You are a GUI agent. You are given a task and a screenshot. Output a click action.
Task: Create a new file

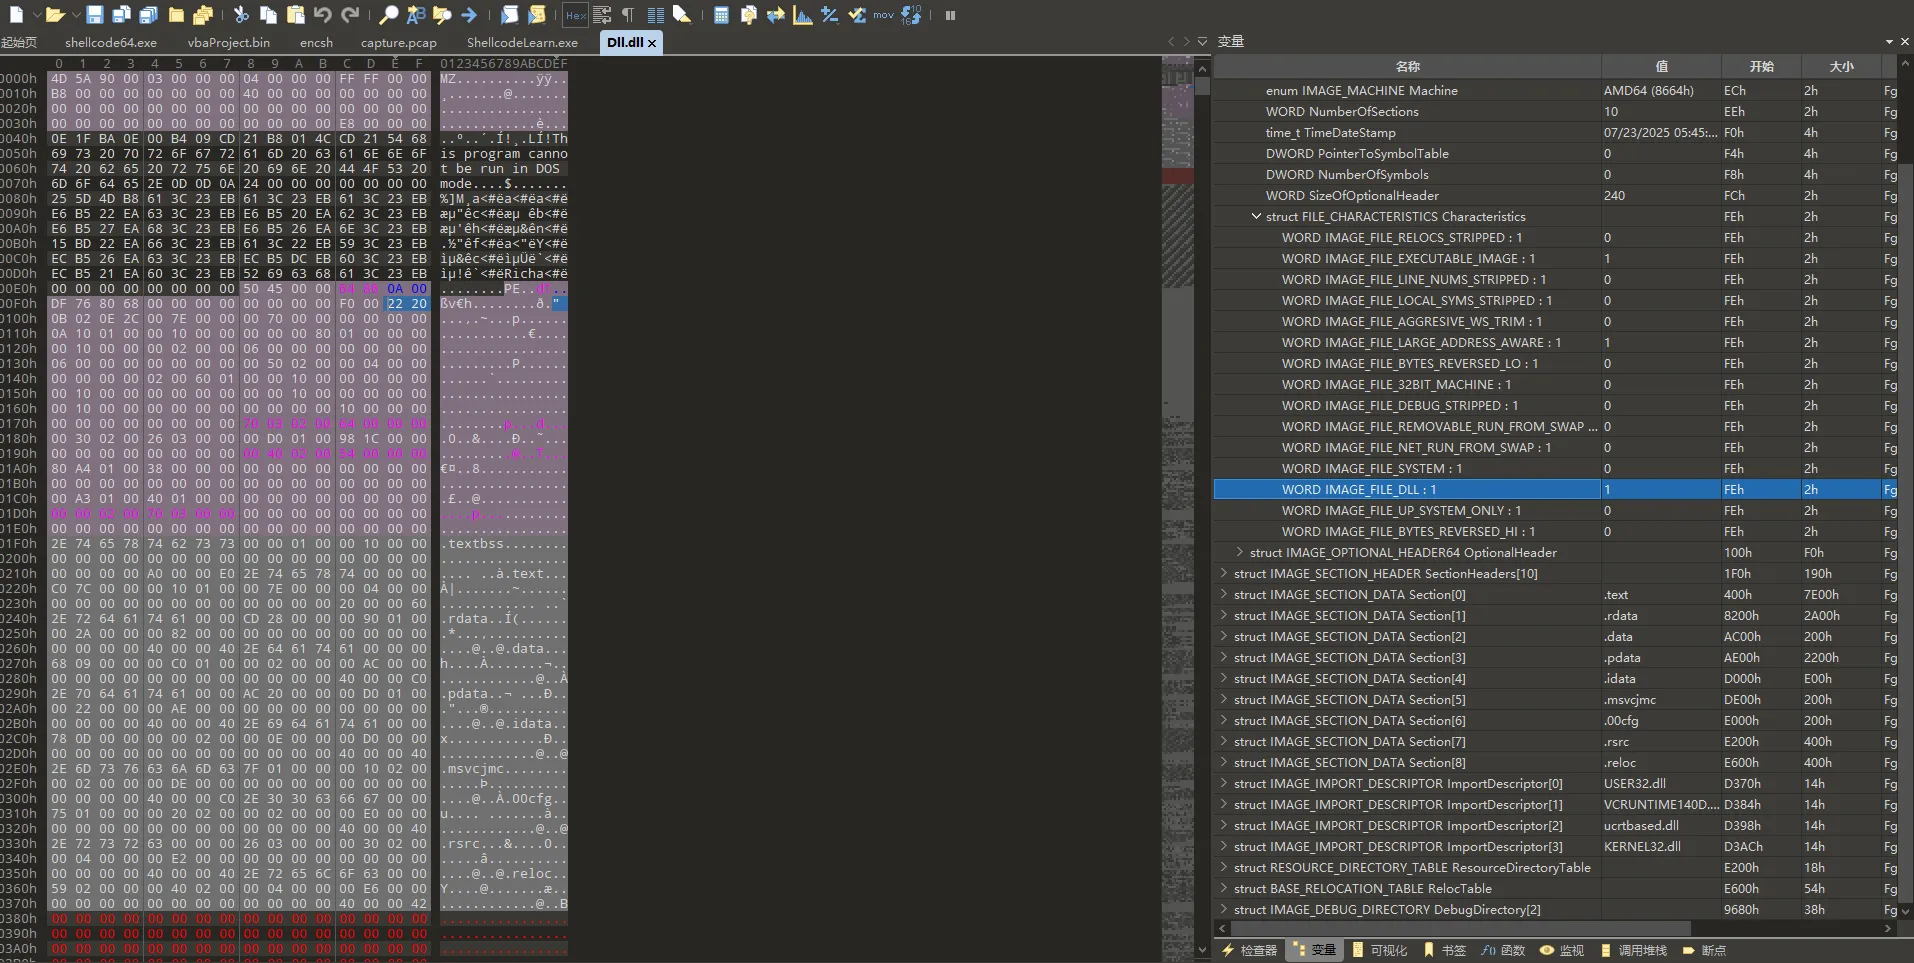[x=14, y=15]
